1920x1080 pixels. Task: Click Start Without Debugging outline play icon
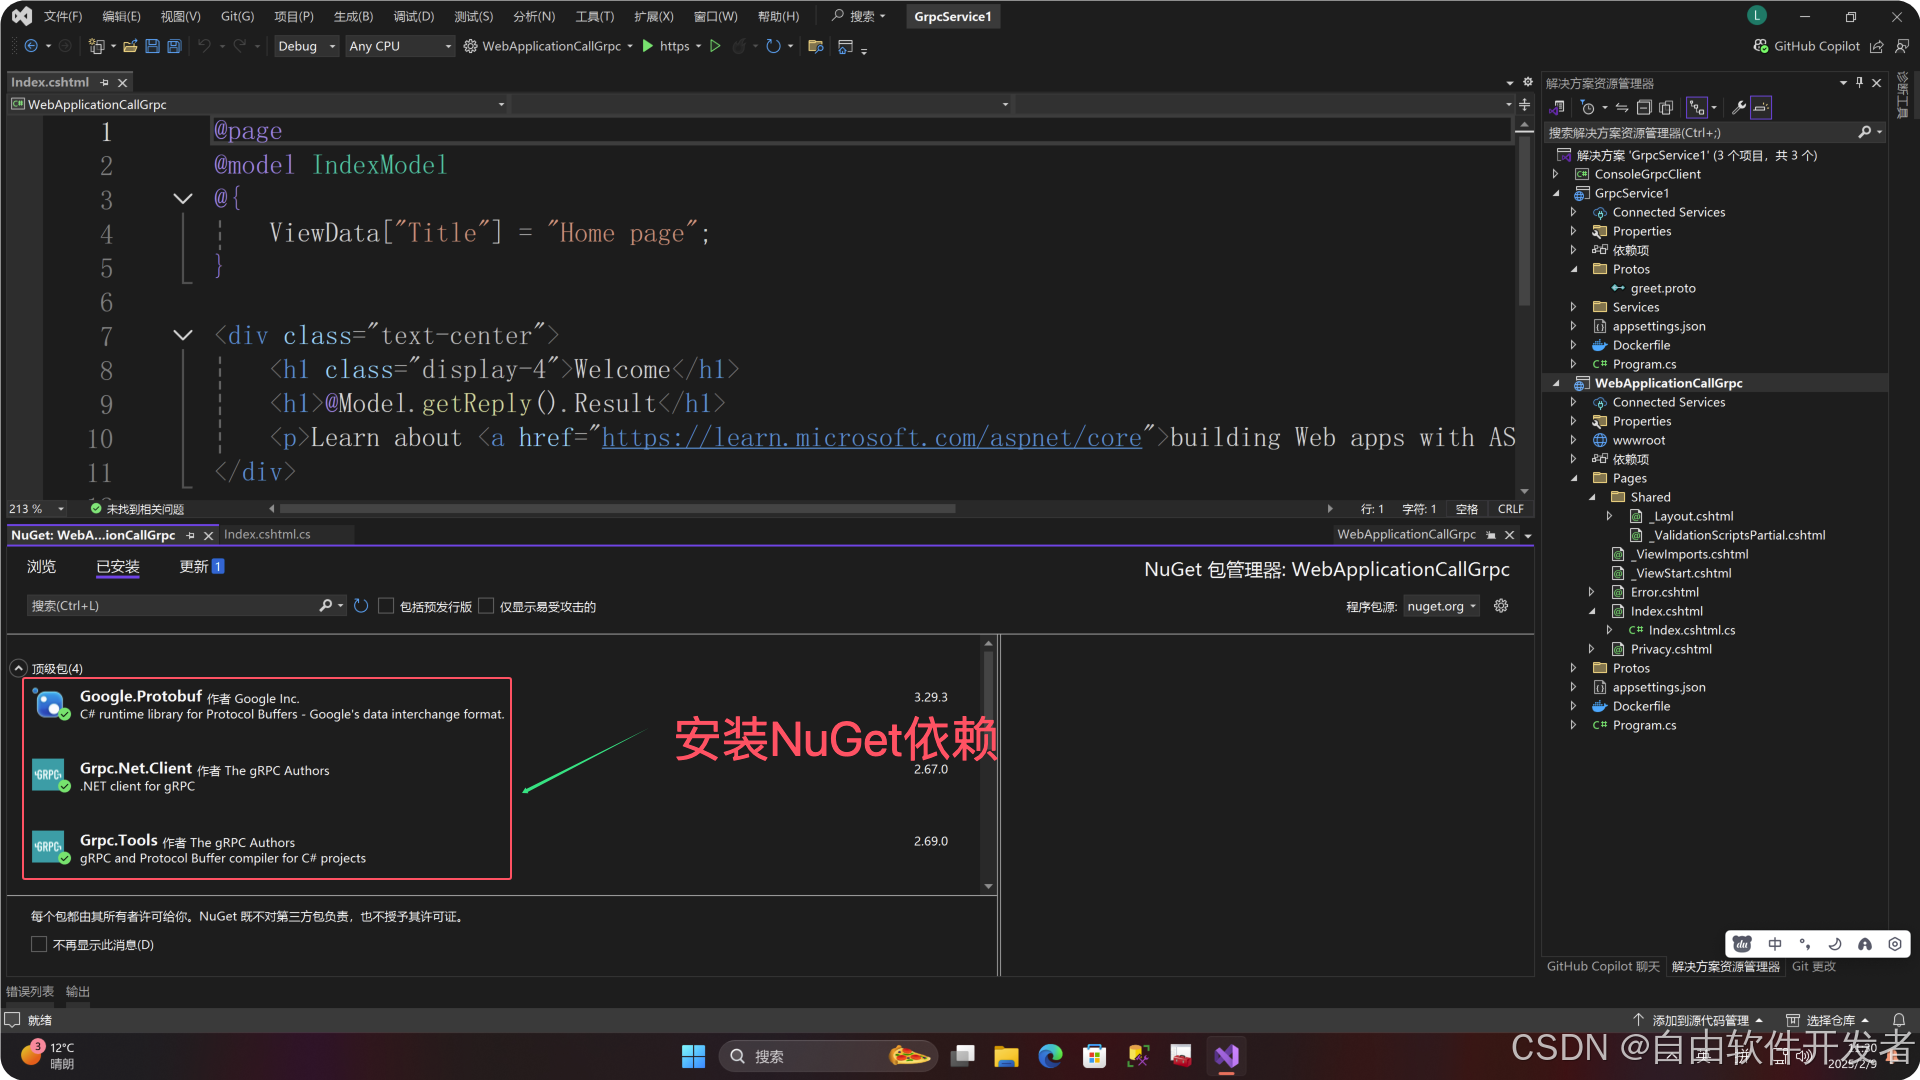(x=715, y=46)
